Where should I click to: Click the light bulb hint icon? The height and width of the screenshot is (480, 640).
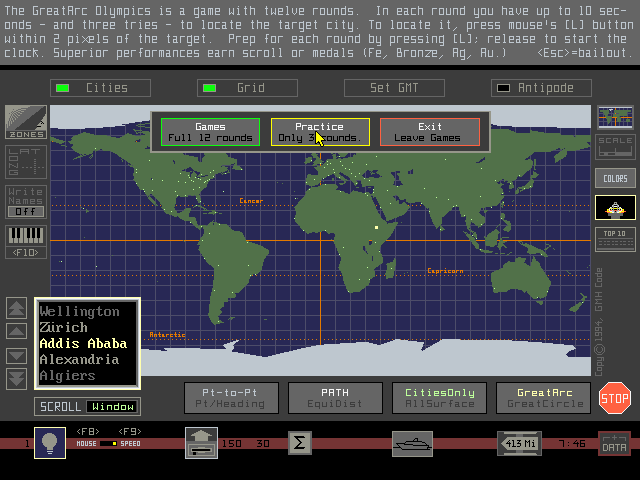coord(50,443)
